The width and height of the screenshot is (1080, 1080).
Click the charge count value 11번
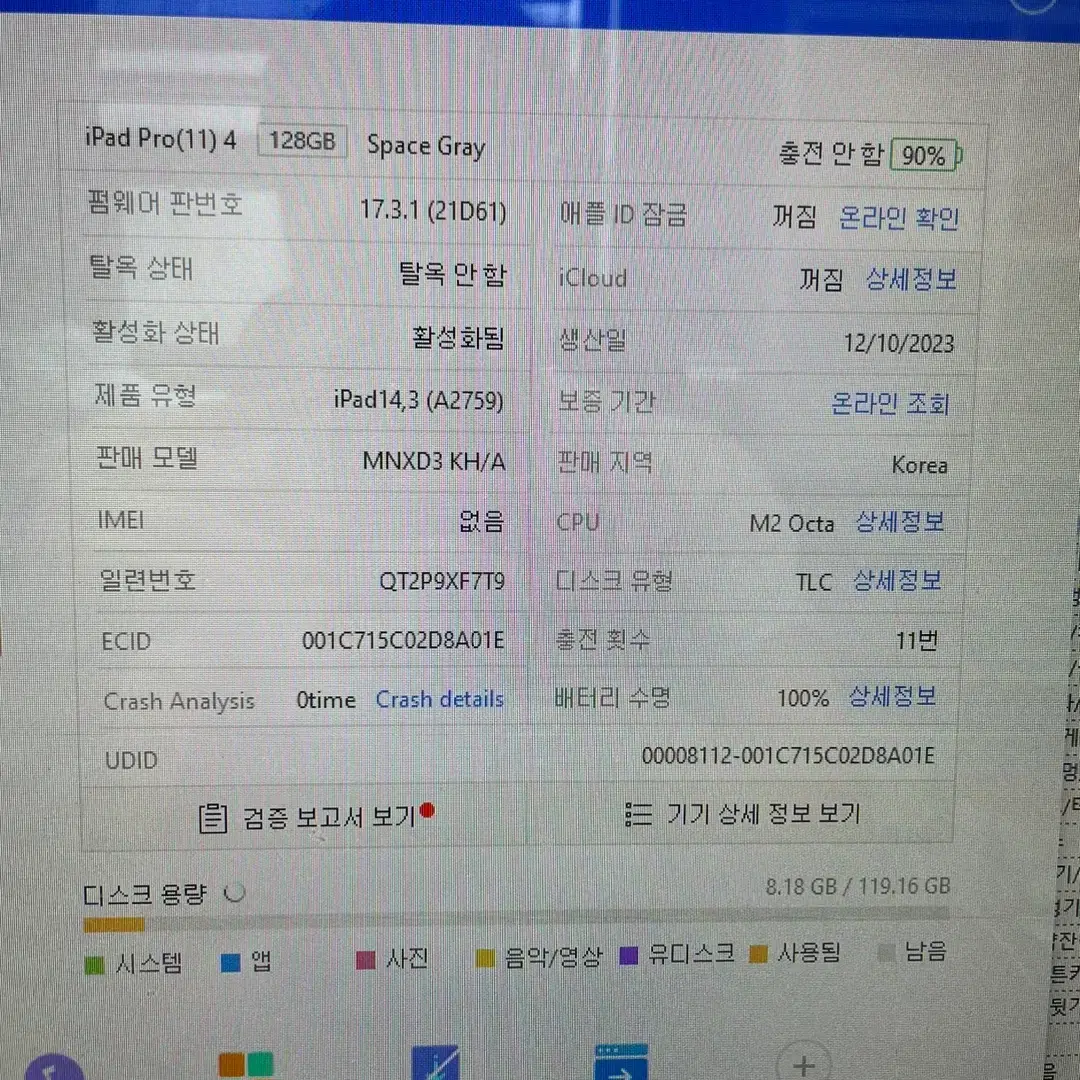[x=916, y=641]
